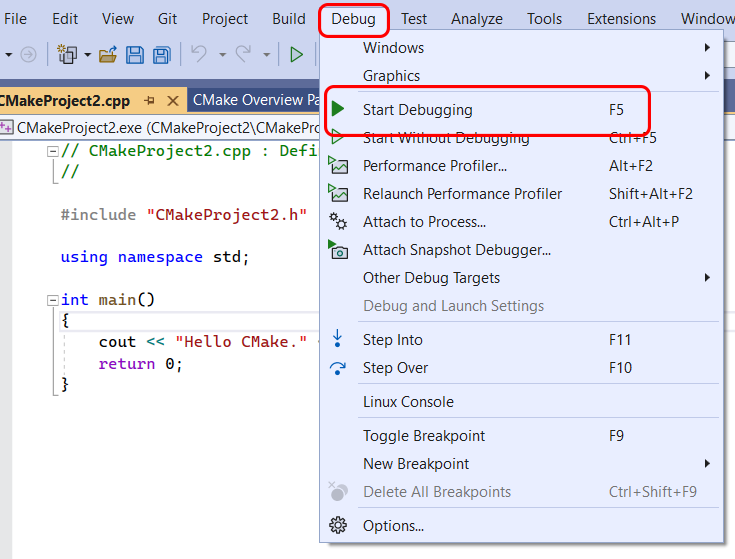Screen dimensions: 735x559
Task: Click the Save icon in toolbar
Action: 134,55
